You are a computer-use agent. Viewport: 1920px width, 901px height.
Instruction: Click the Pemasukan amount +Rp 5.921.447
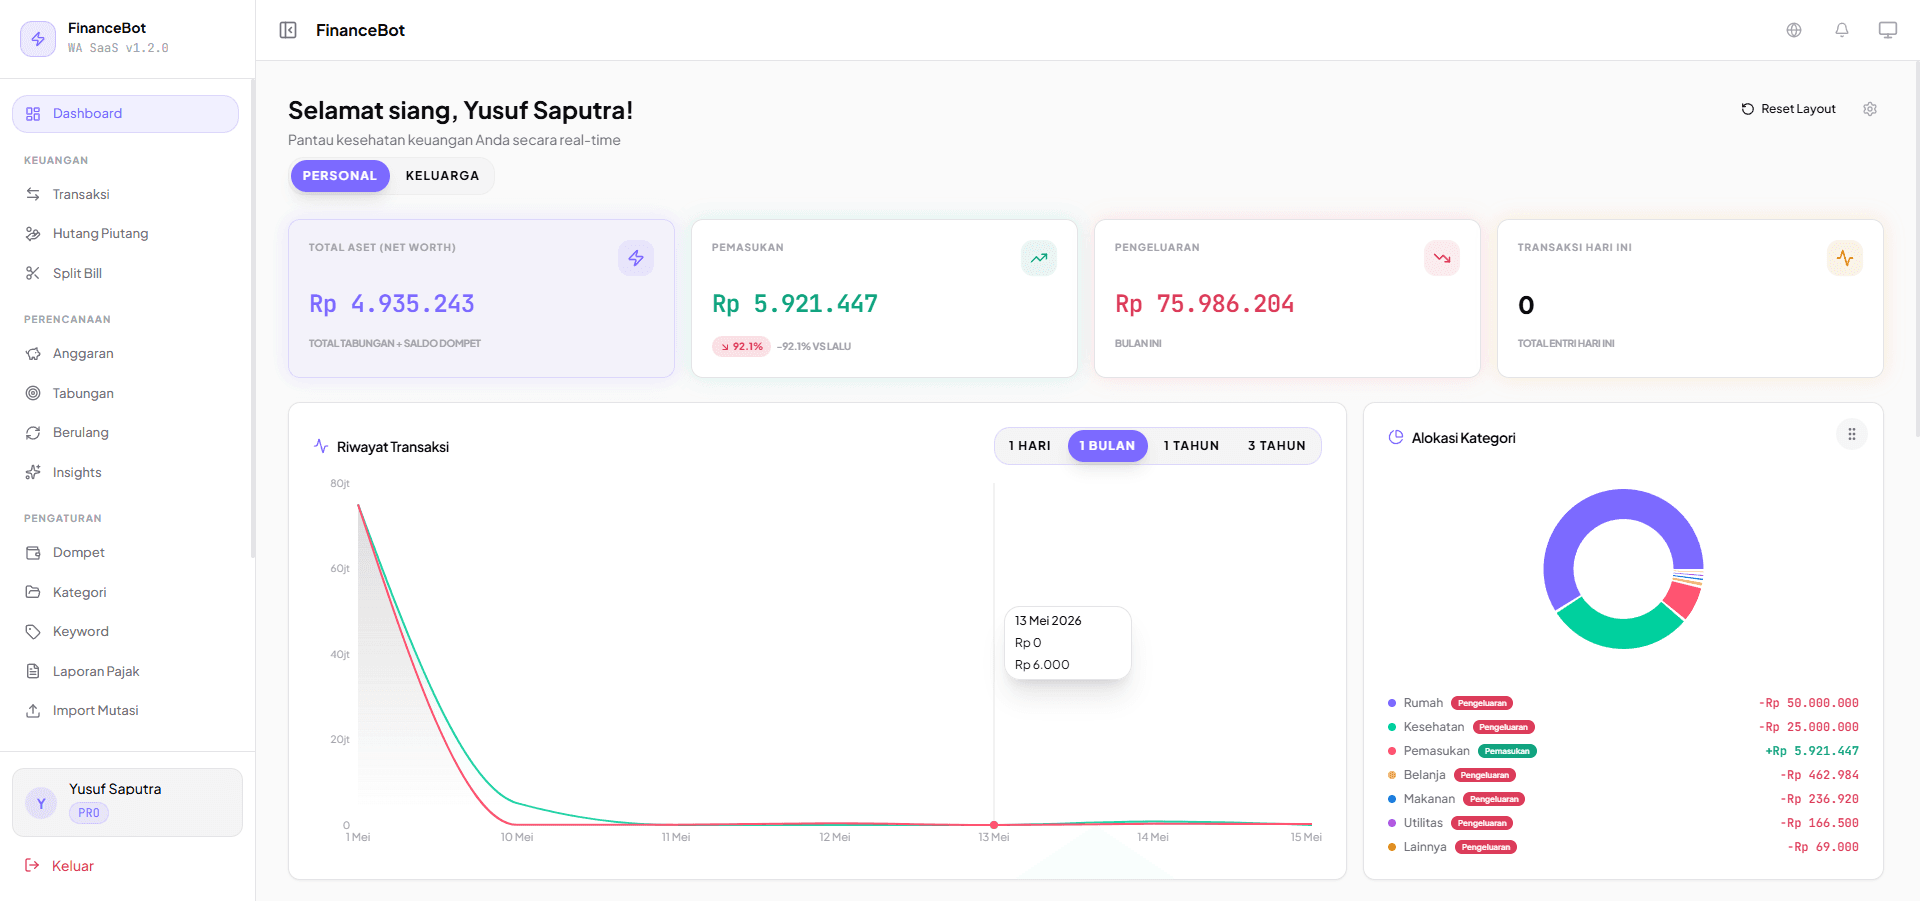[1812, 751]
